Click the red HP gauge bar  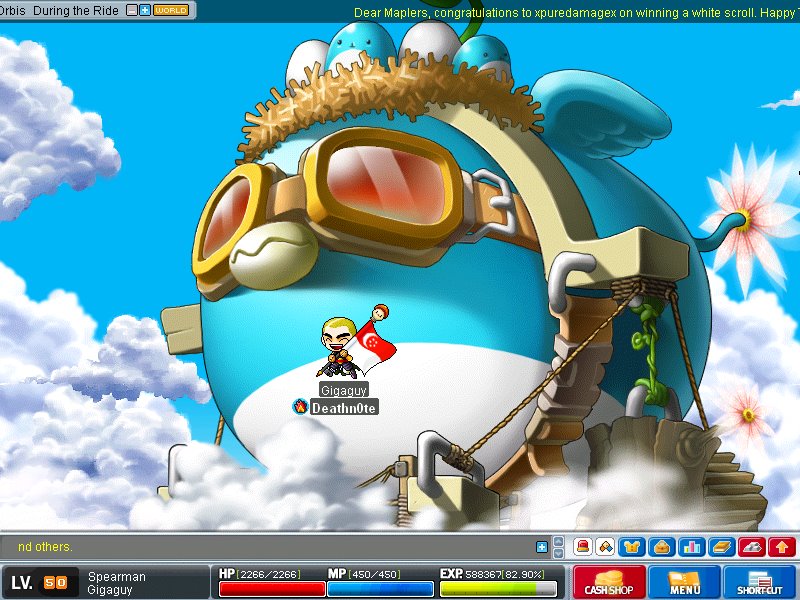[272, 589]
